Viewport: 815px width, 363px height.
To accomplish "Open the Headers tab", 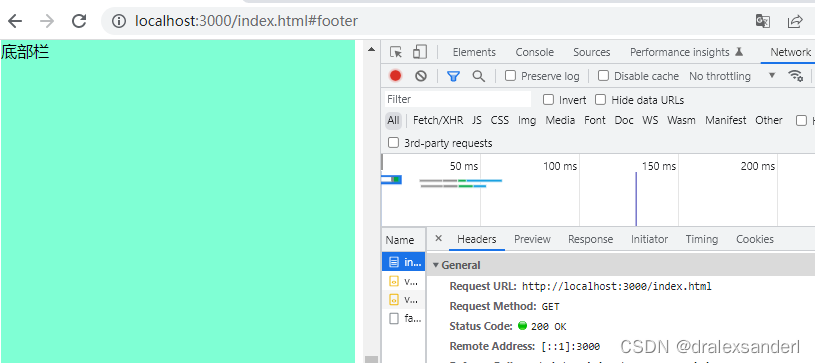I will pyautogui.click(x=477, y=239).
